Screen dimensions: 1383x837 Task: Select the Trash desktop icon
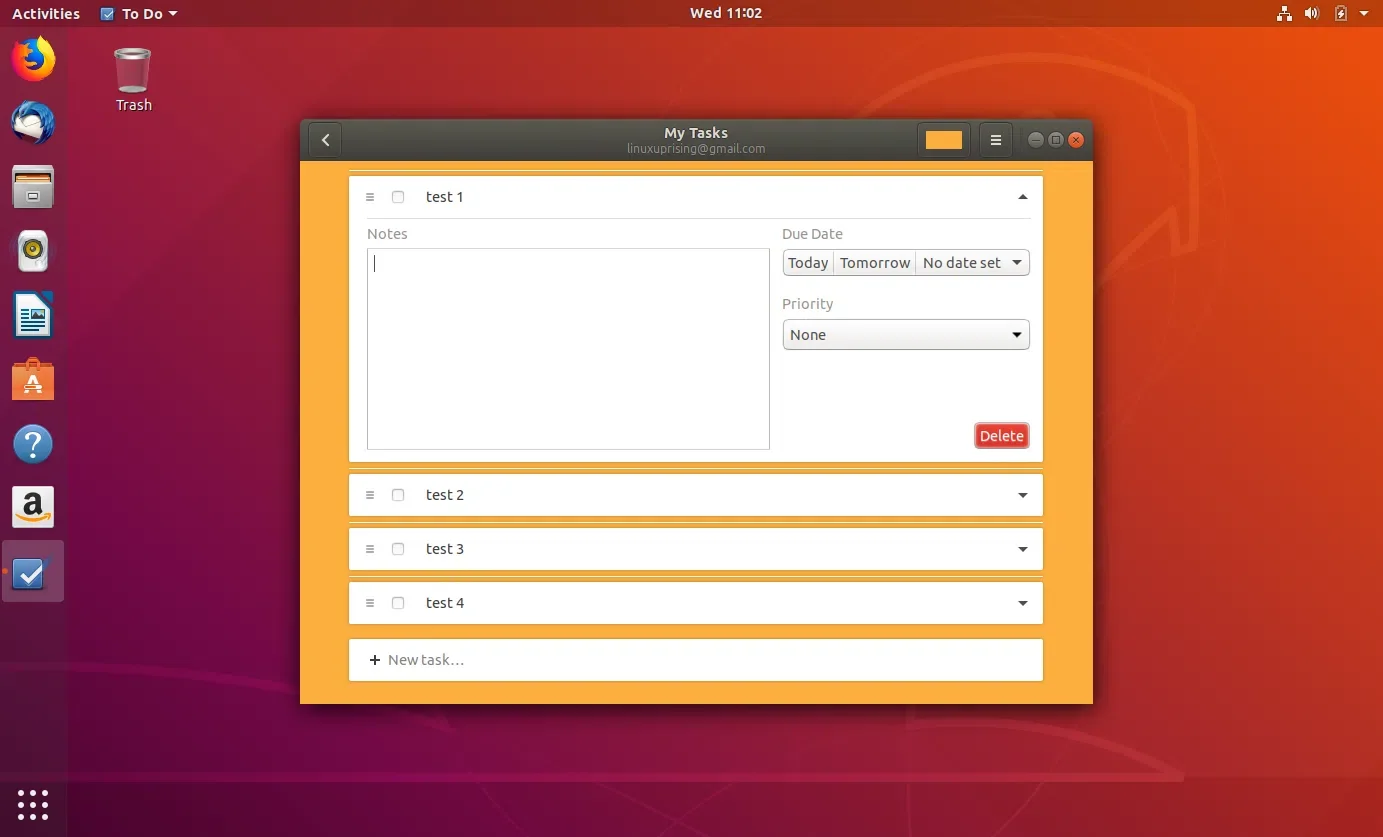point(133,80)
